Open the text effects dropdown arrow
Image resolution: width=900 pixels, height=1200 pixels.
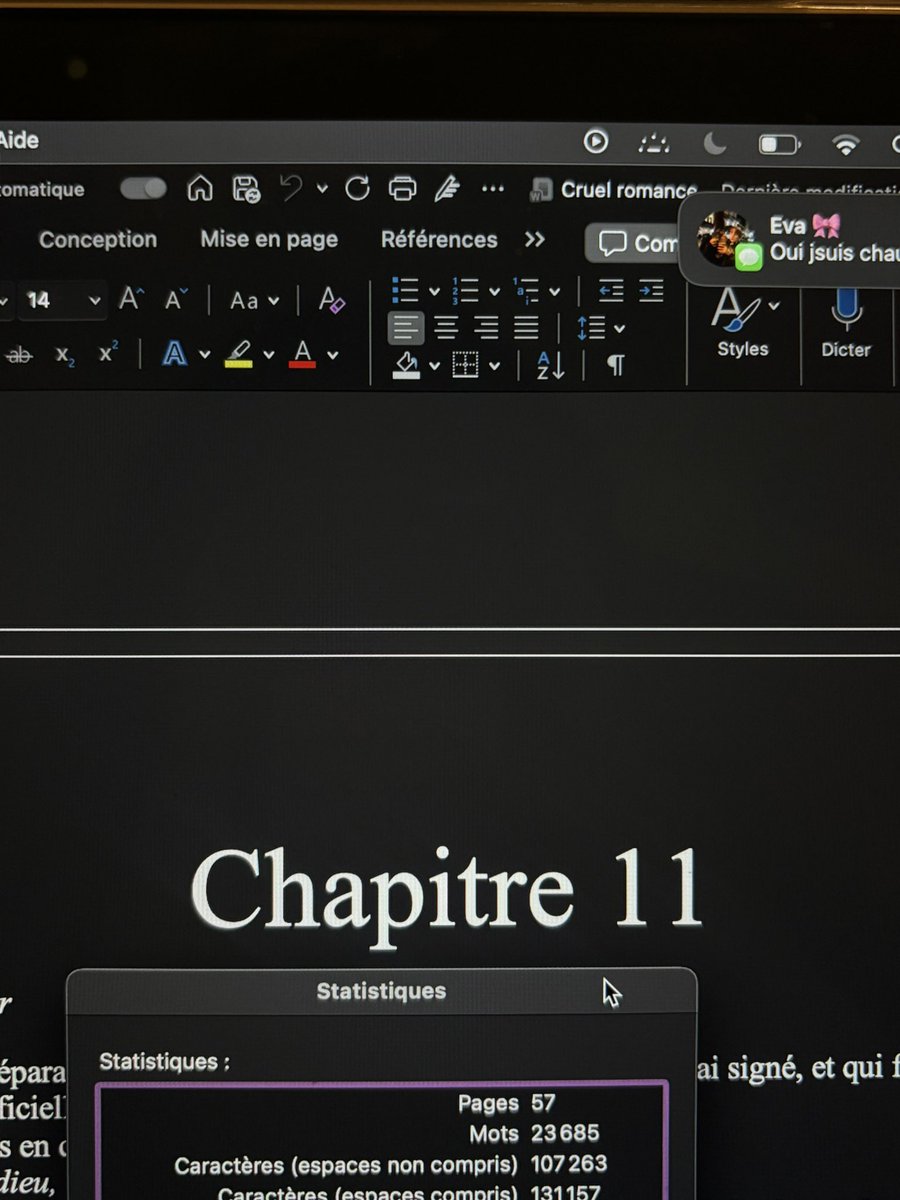click(205, 354)
